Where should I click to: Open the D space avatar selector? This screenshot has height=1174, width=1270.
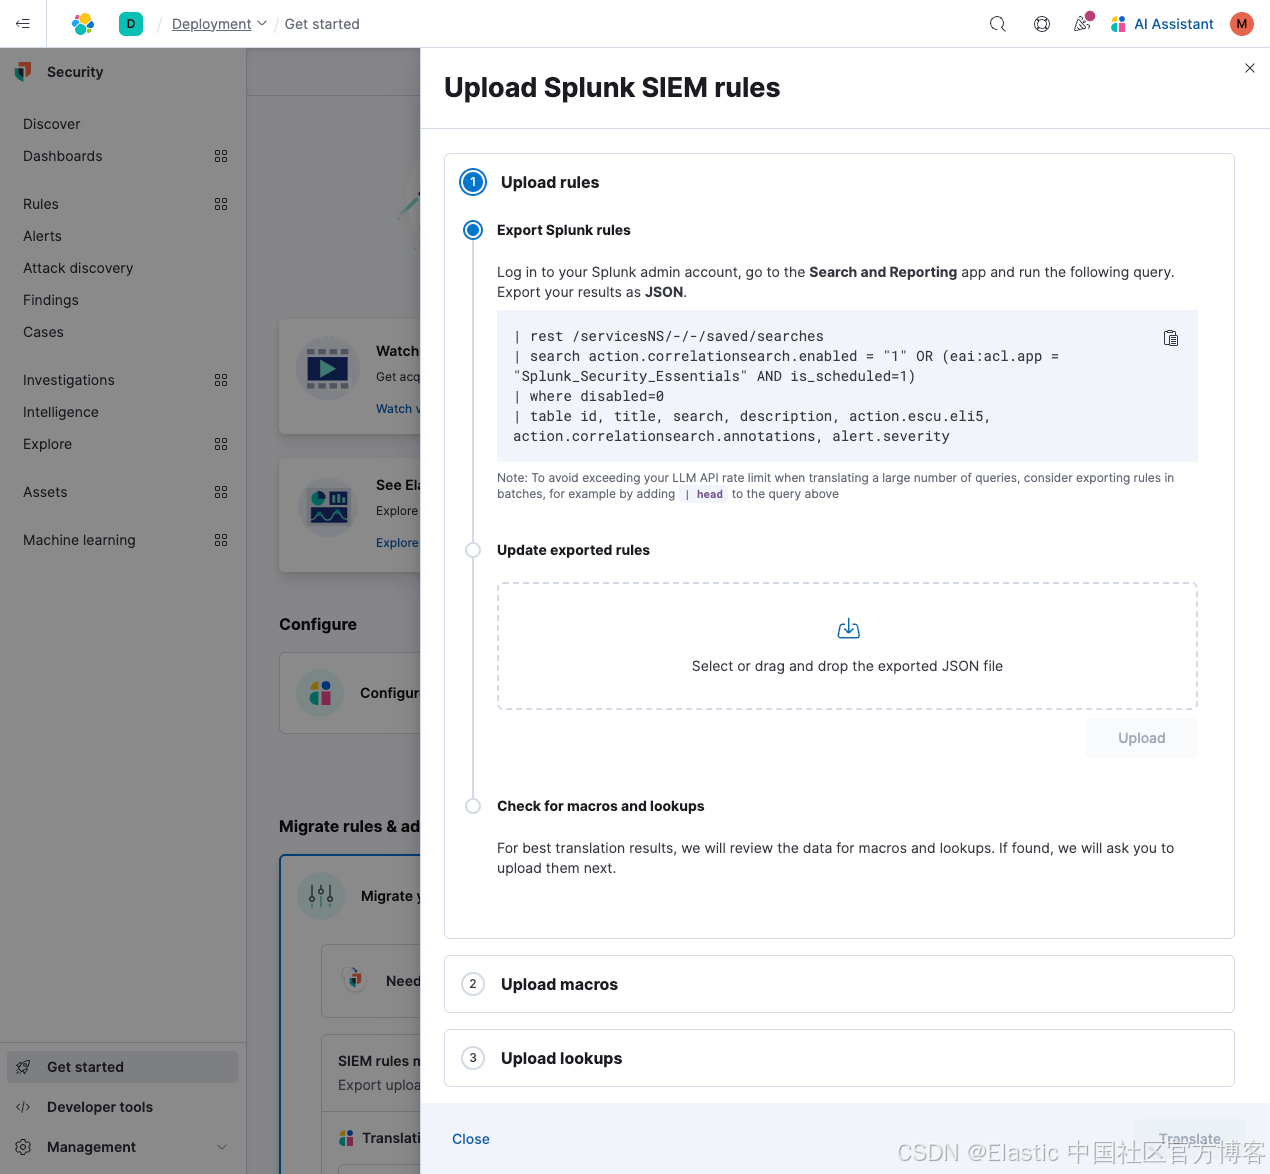click(x=131, y=24)
